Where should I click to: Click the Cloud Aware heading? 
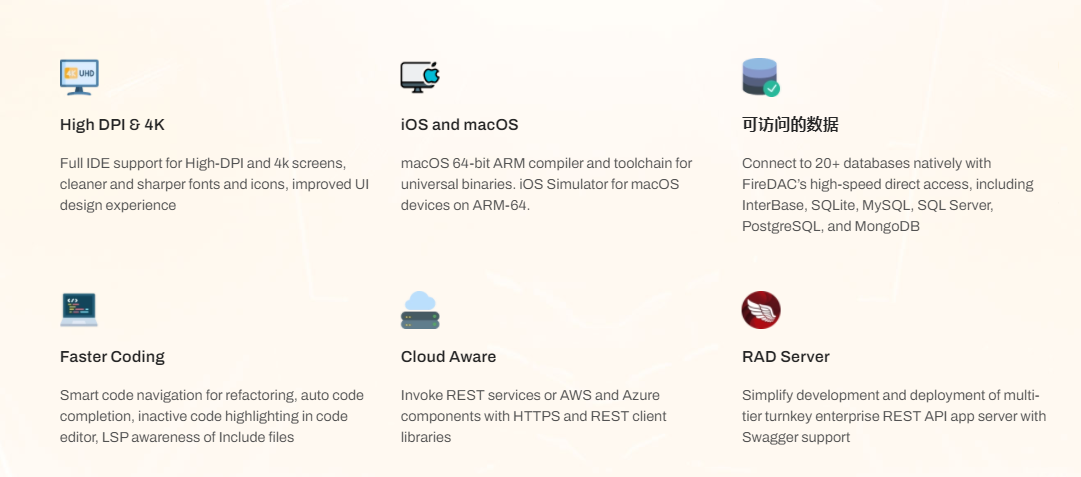pyautogui.click(x=448, y=357)
